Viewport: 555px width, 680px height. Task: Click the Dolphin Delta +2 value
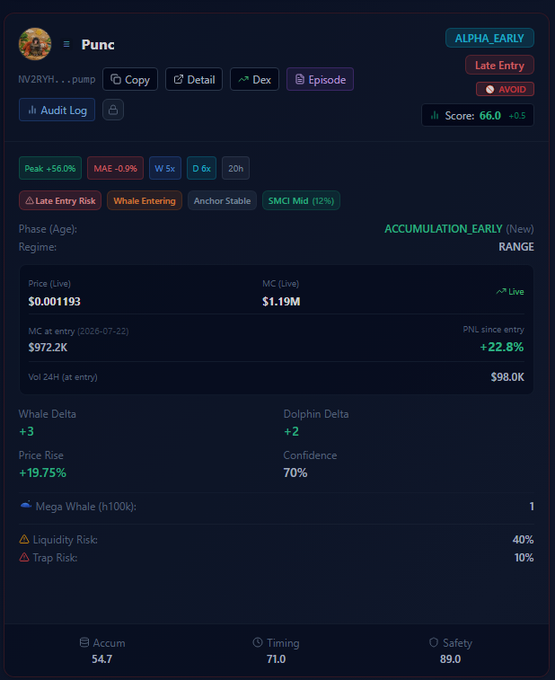[291, 432]
